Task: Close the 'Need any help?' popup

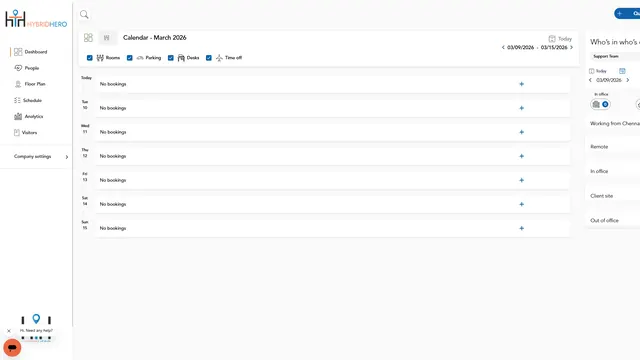Action: pos(9,331)
